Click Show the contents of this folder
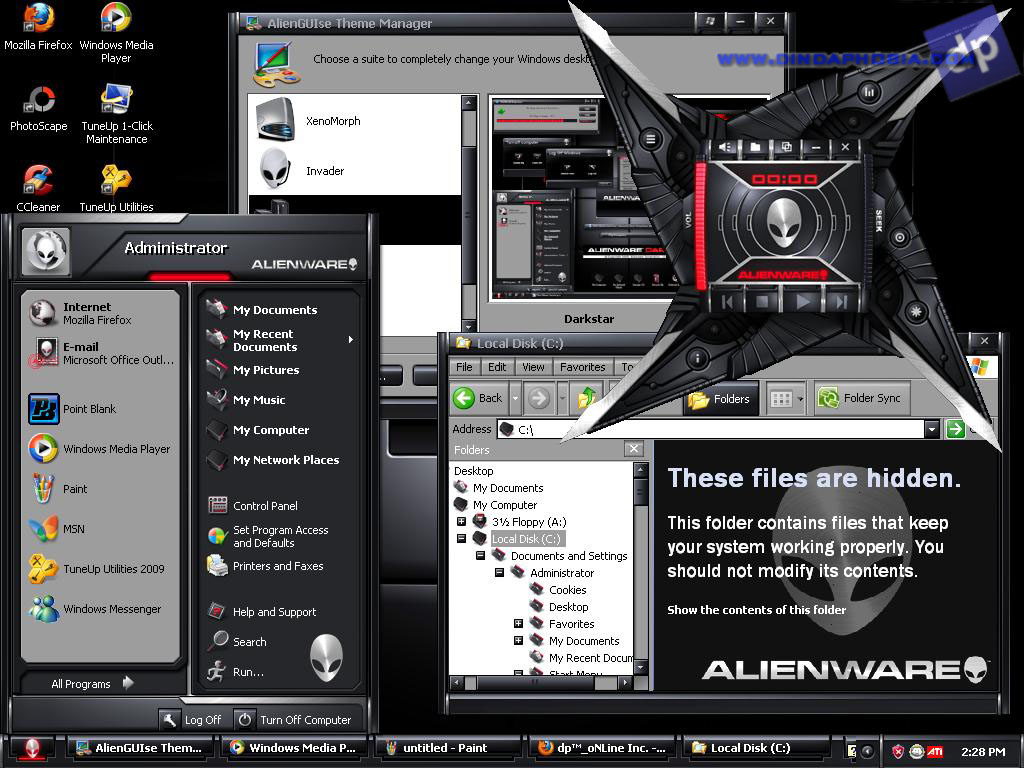The width and height of the screenshot is (1024, 768). pos(756,610)
